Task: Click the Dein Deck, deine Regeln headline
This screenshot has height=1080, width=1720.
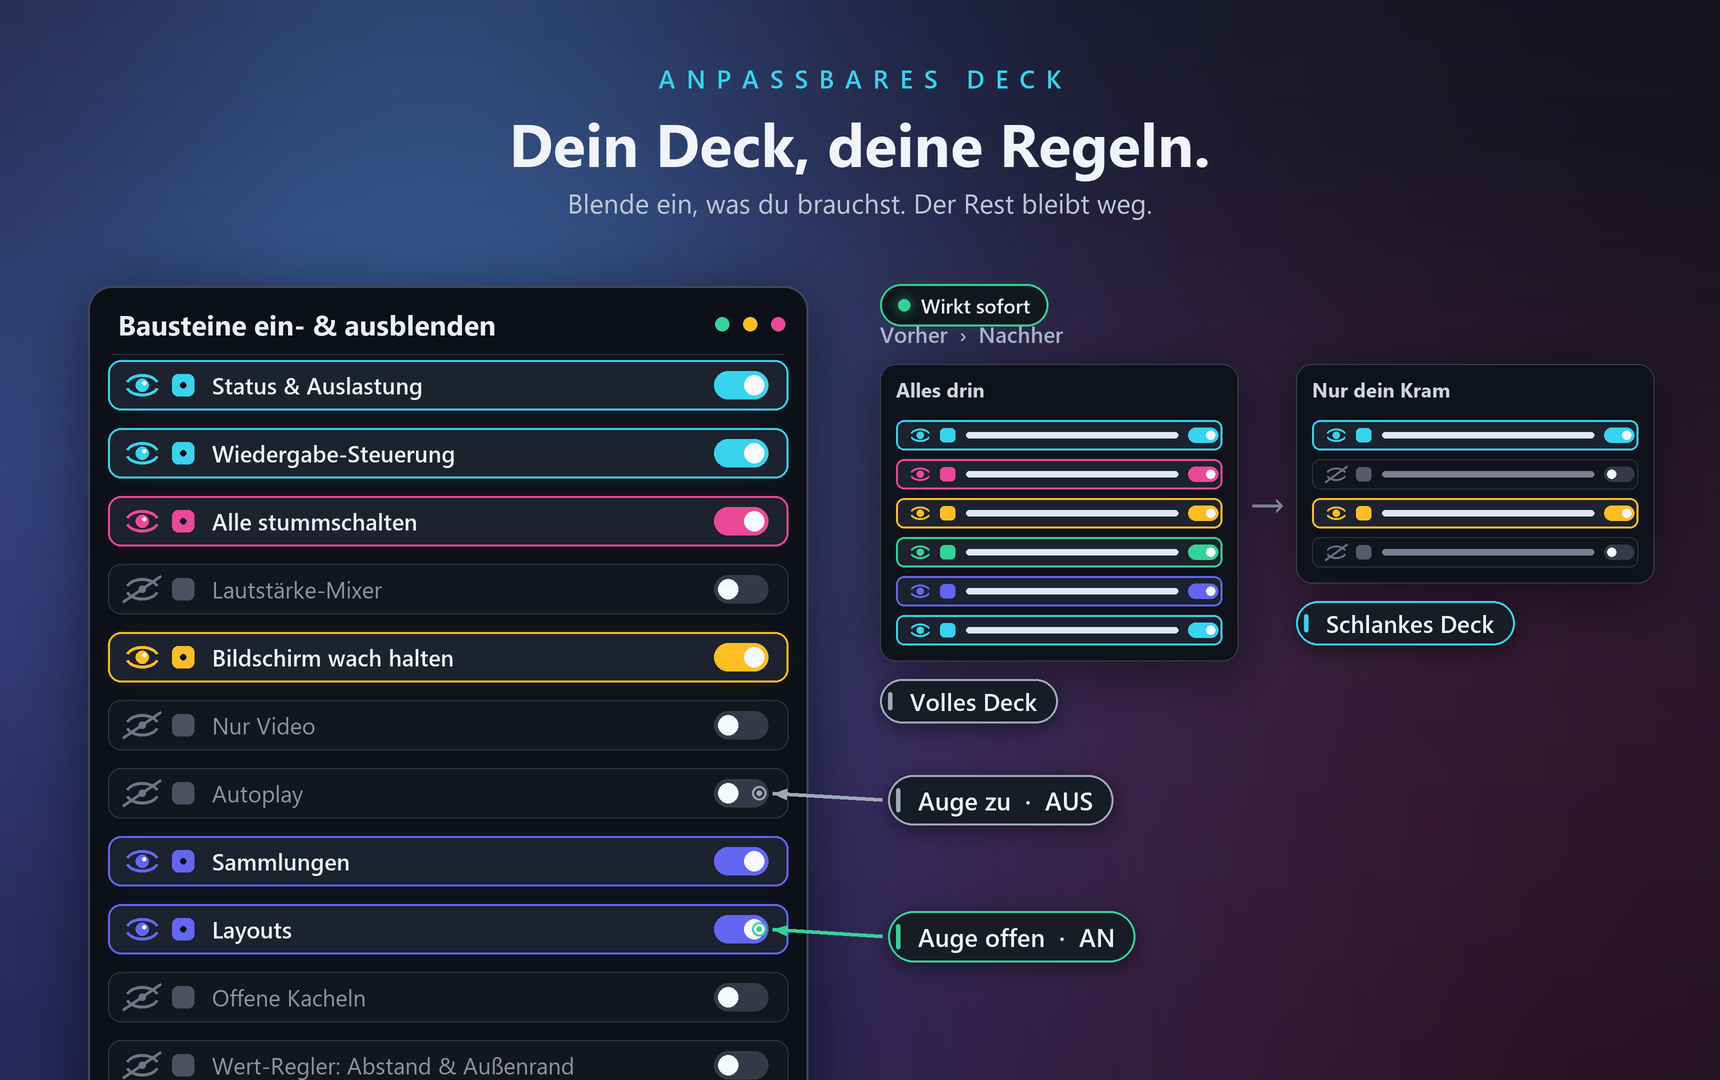Action: (x=860, y=147)
